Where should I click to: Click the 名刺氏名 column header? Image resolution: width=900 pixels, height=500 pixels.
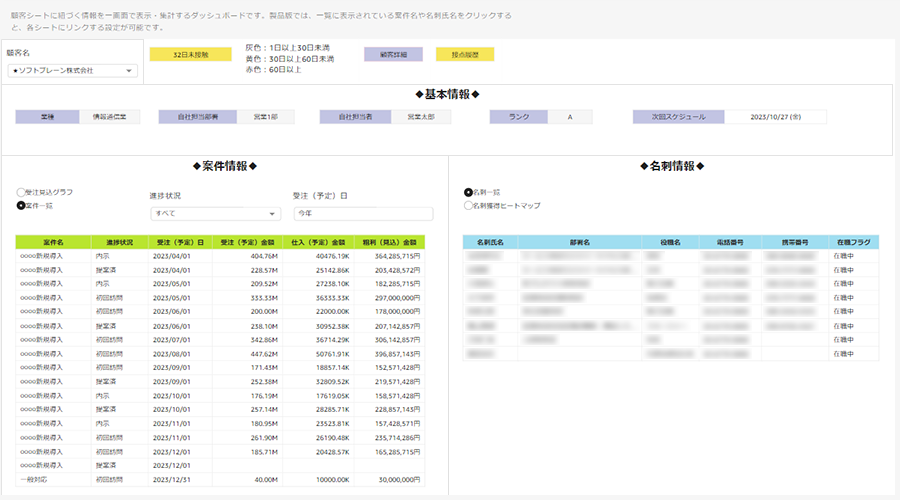pyautogui.click(x=490, y=242)
